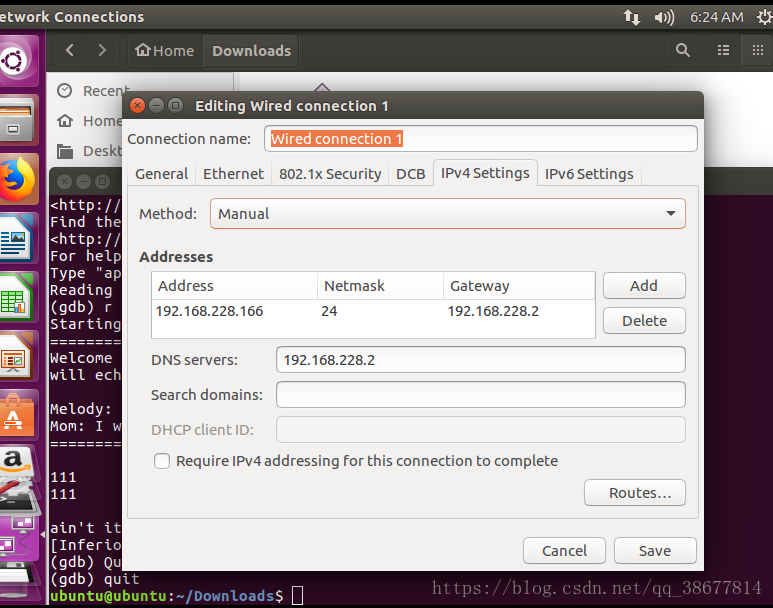Open network connections dock icon
The width and height of the screenshot is (773, 608).
tap(17, 536)
